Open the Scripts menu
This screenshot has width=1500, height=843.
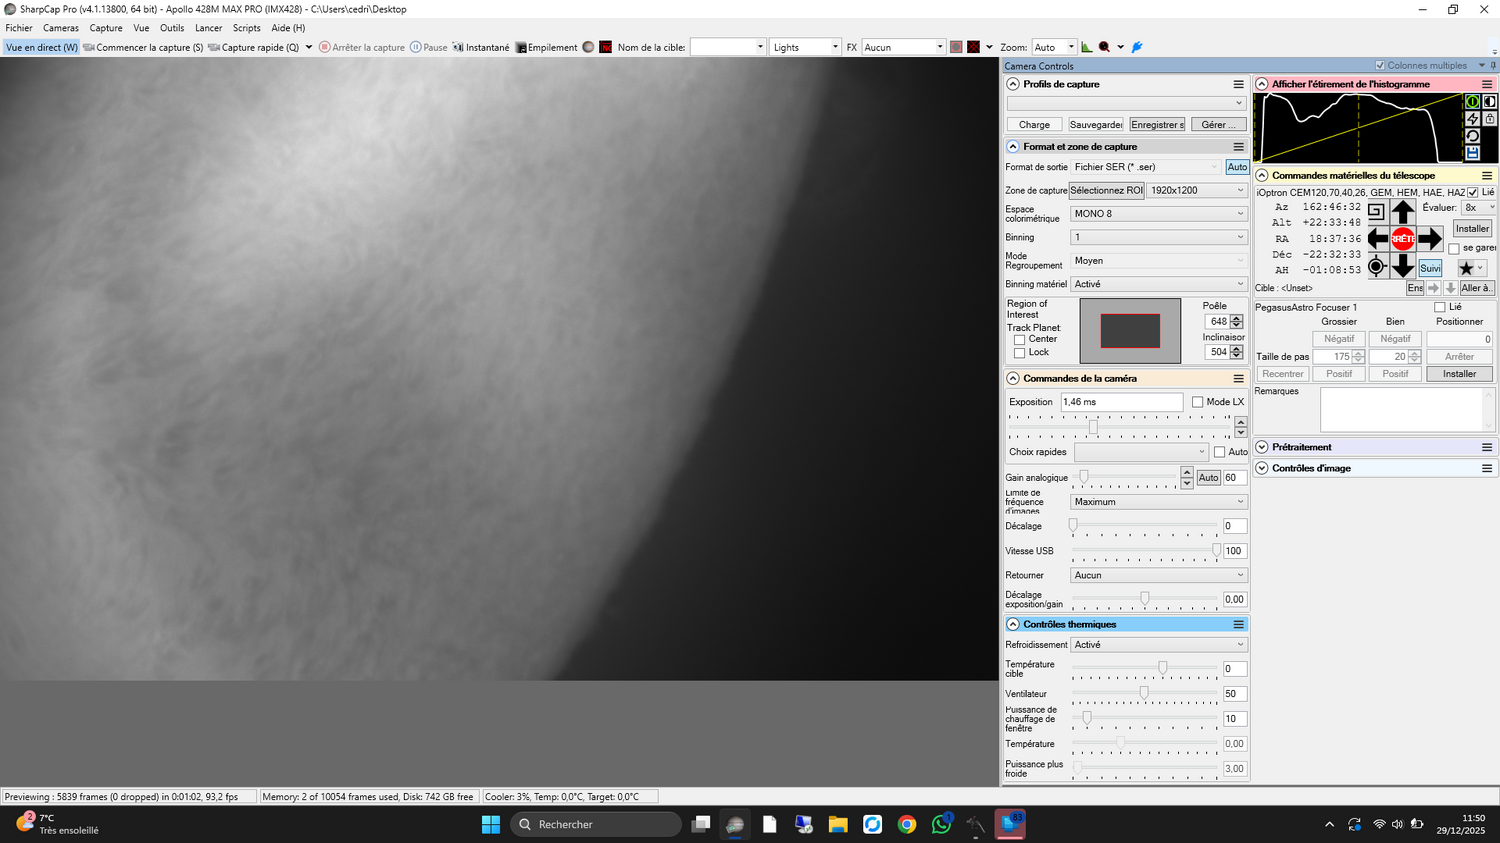246,28
